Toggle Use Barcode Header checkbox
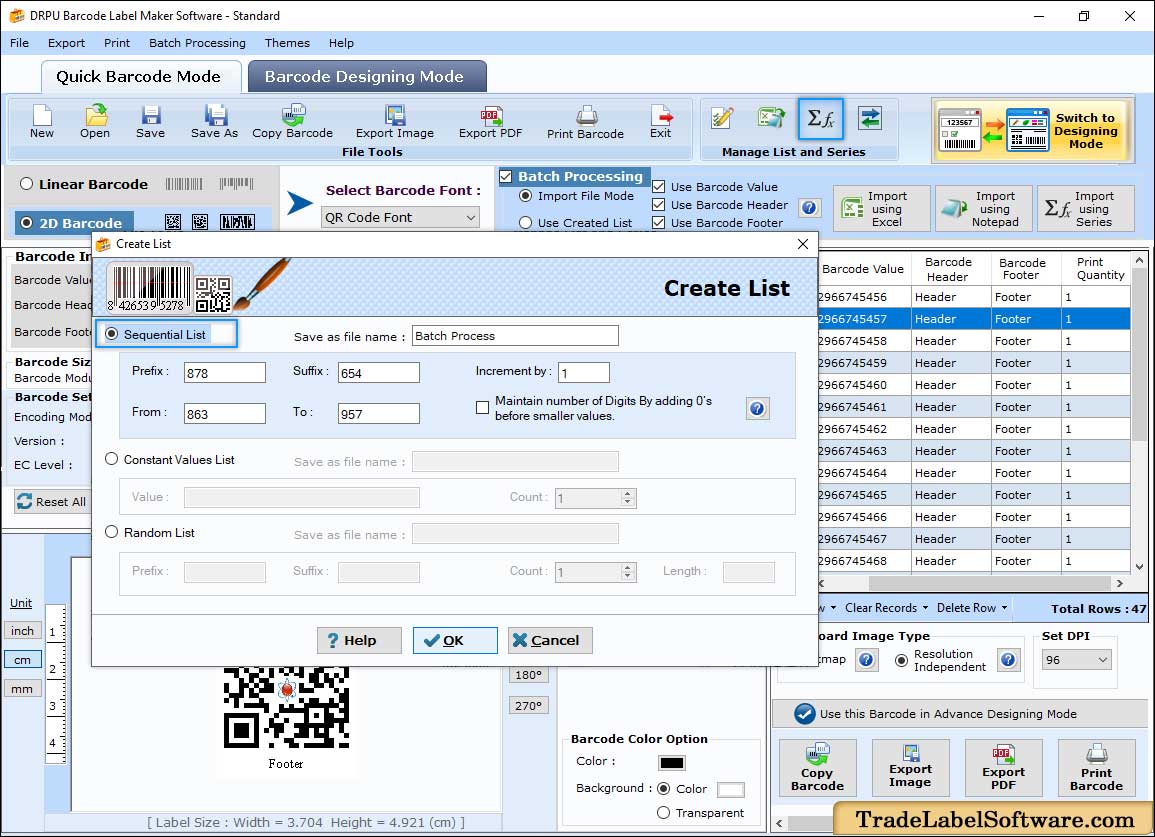The height and width of the screenshot is (837, 1155). (x=659, y=205)
